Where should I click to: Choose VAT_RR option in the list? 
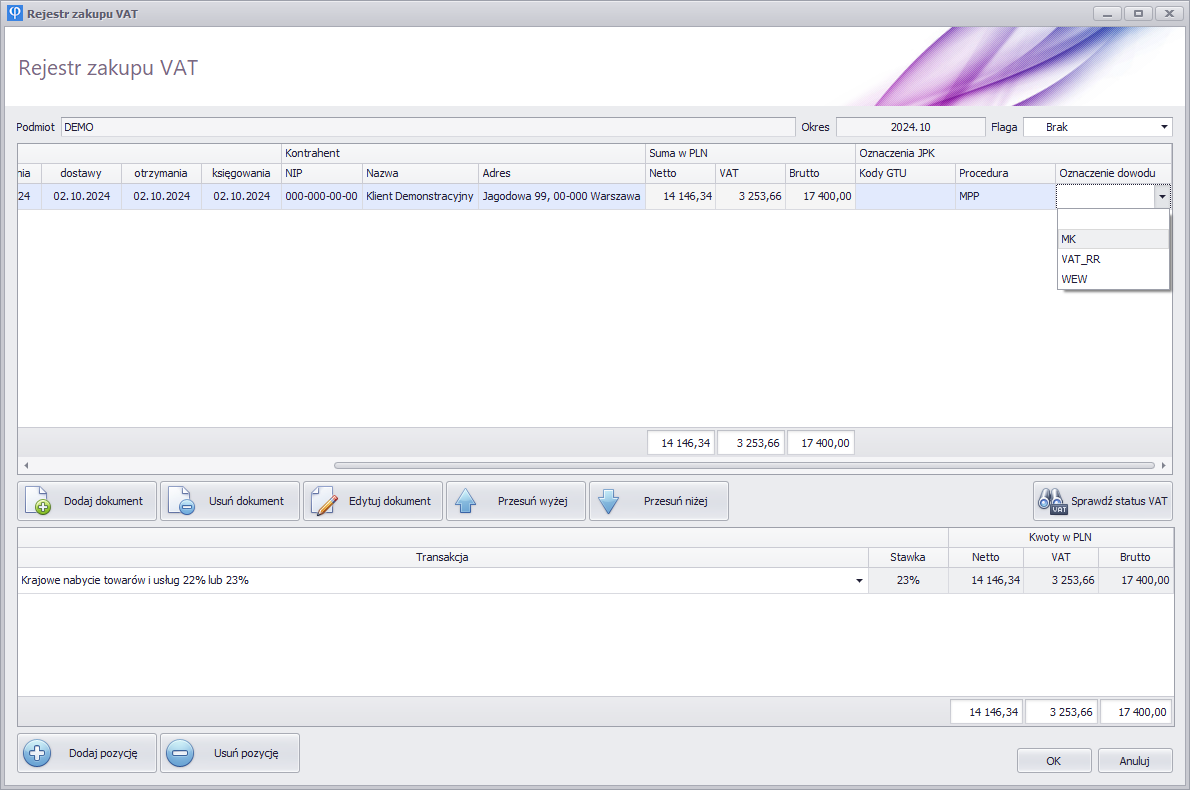1112,259
